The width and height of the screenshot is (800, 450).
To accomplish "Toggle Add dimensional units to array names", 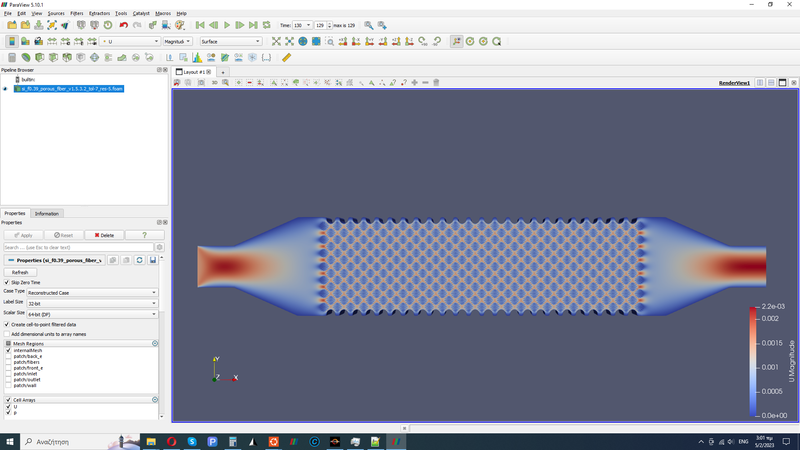I will click(8, 333).
